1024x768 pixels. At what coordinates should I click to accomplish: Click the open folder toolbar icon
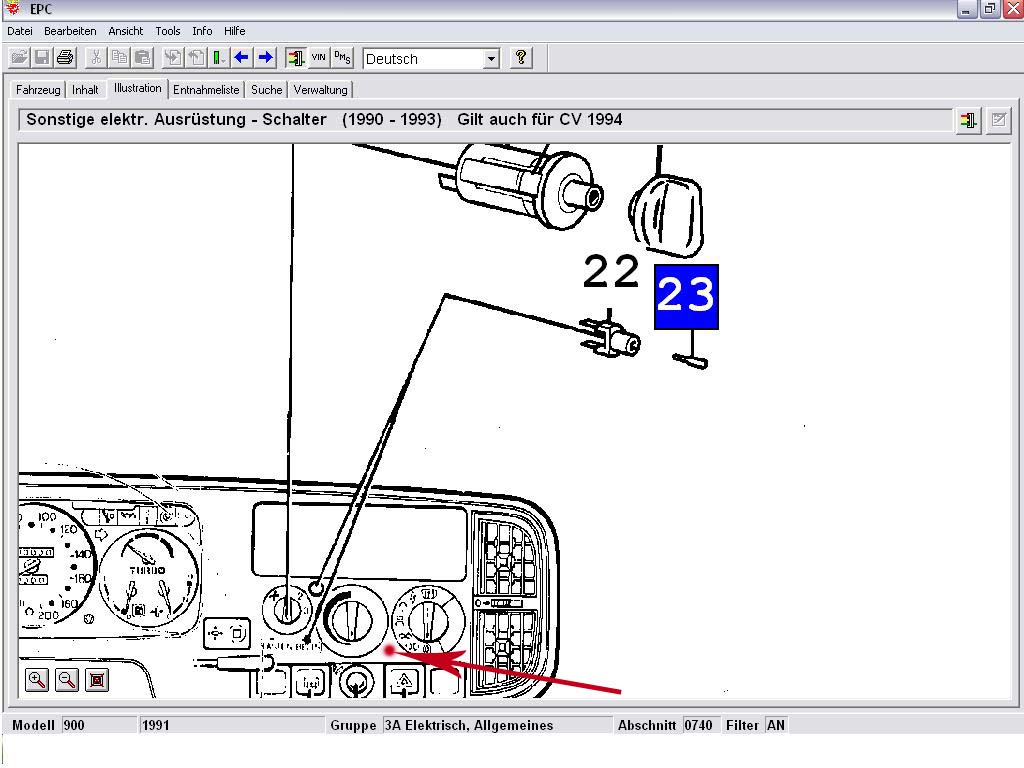point(19,58)
